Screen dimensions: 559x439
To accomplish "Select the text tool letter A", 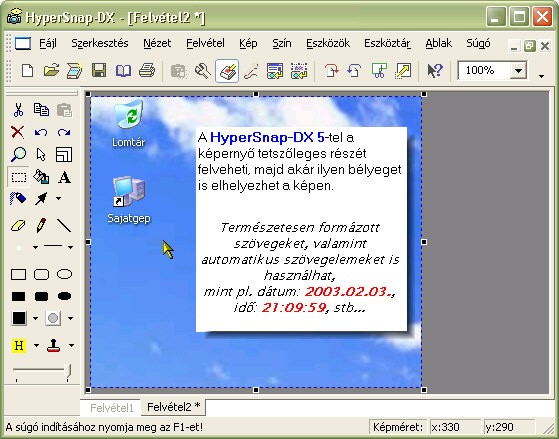I will 65,177.
